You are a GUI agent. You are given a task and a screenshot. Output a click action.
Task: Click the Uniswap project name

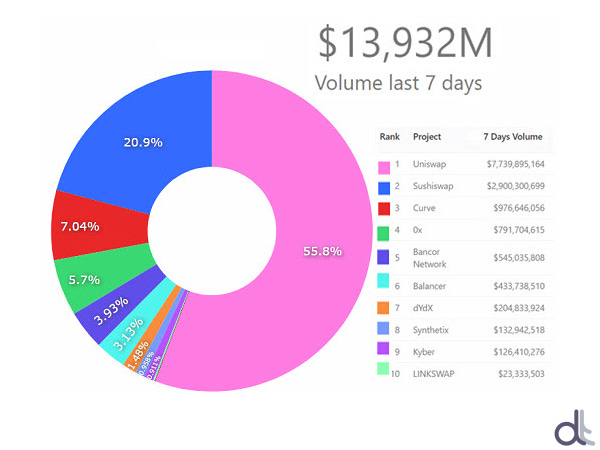pyautogui.click(x=429, y=164)
